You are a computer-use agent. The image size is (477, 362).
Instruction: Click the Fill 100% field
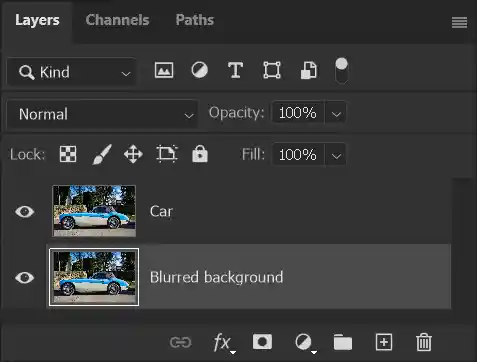tap(298, 155)
